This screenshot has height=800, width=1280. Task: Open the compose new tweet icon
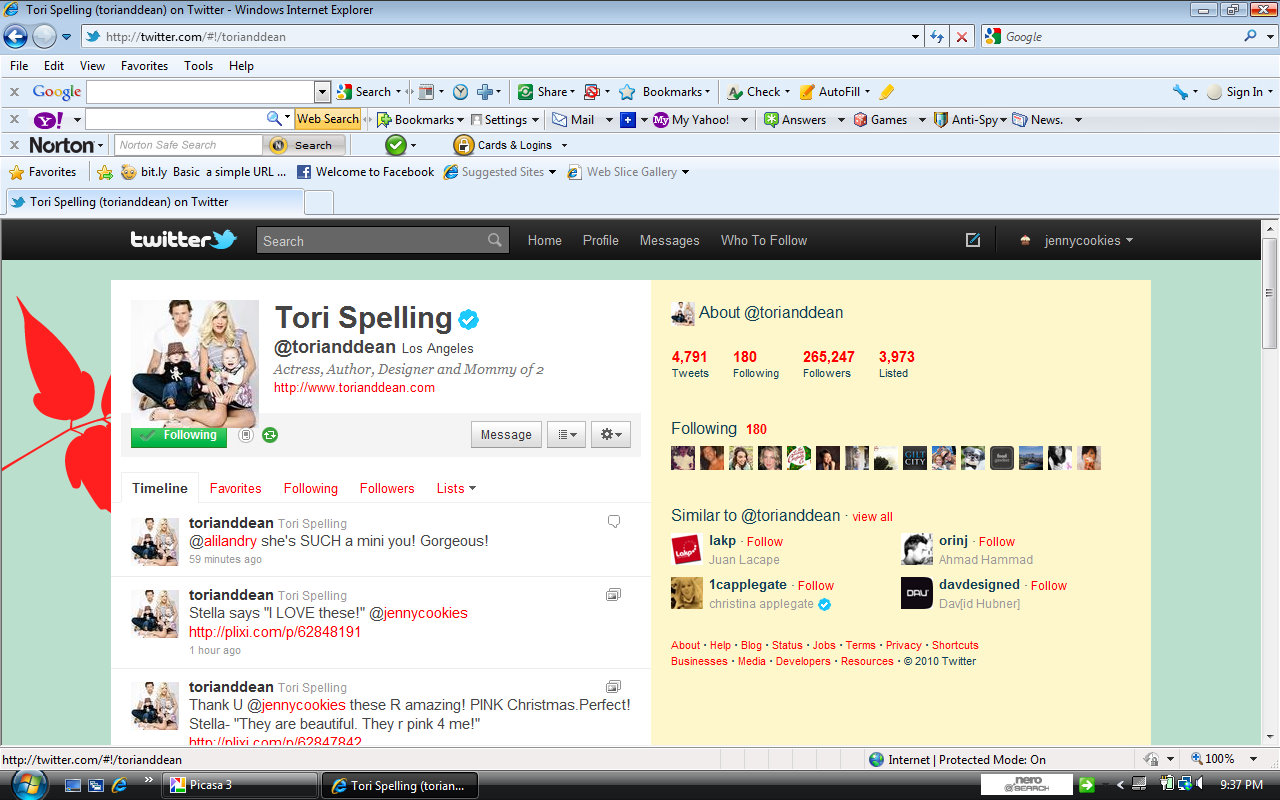[973, 240]
